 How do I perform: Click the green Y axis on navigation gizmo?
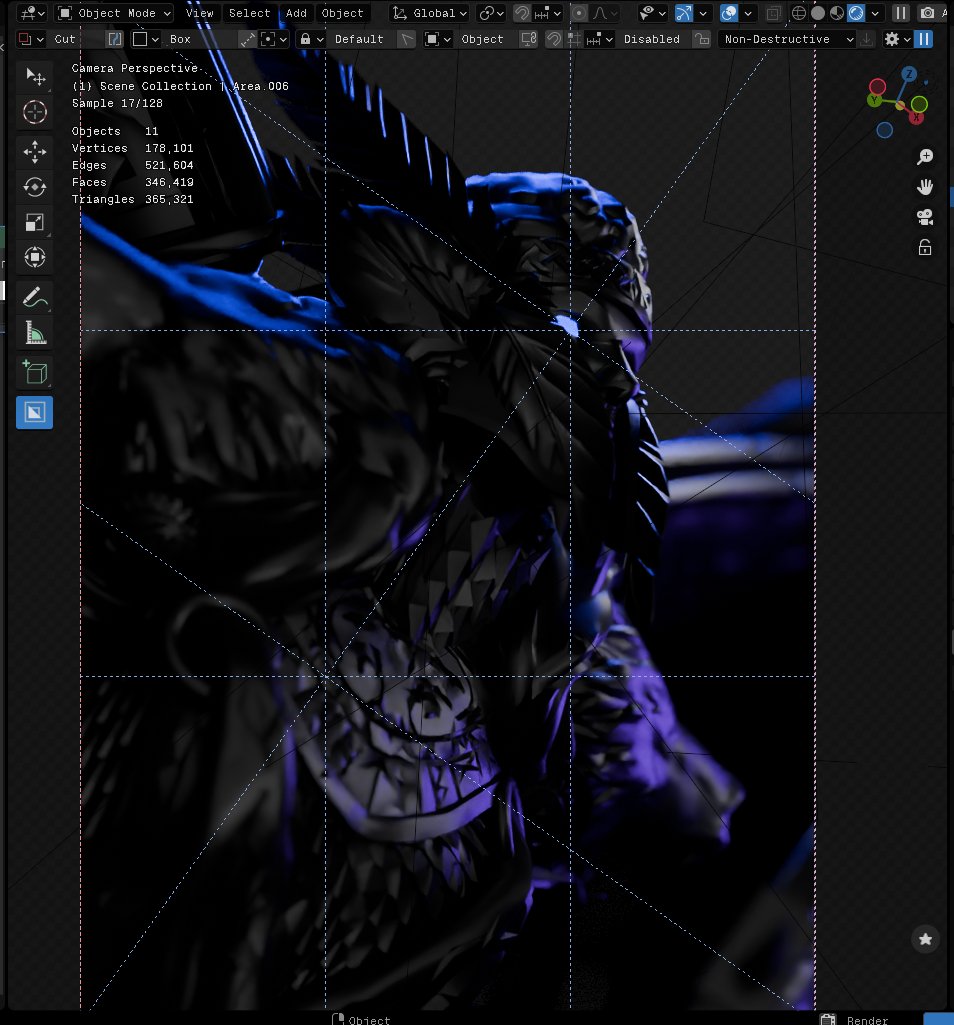874,100
